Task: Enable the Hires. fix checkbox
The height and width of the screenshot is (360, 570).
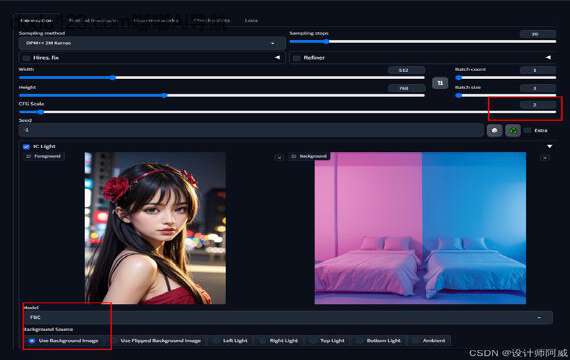Action: point(27,58)
